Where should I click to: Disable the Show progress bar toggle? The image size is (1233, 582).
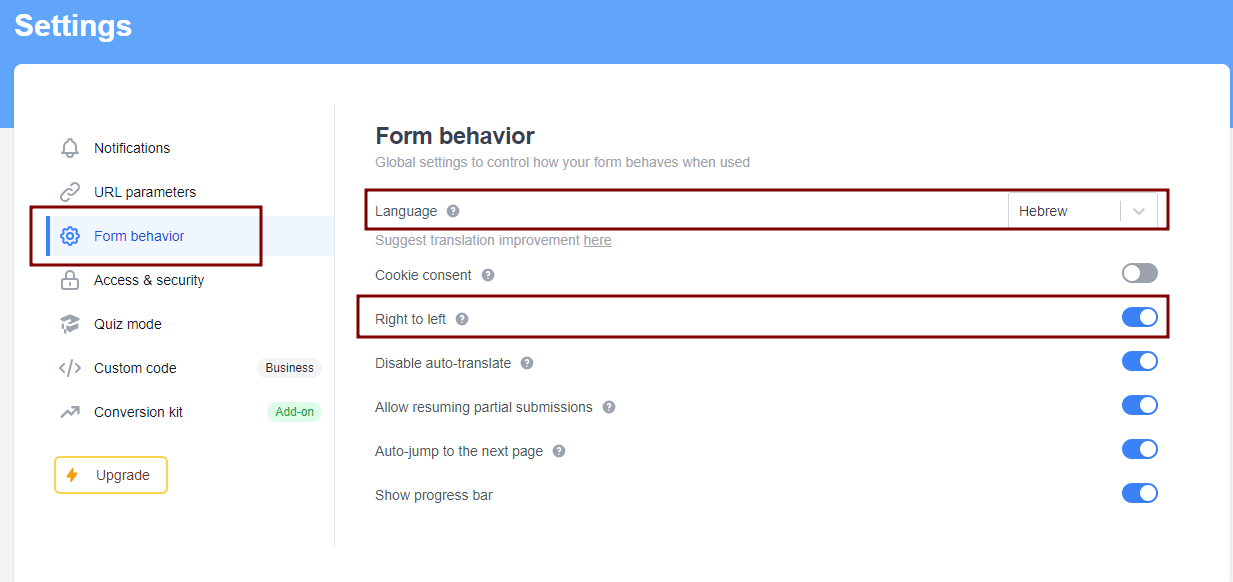(x=1139, y=493)
